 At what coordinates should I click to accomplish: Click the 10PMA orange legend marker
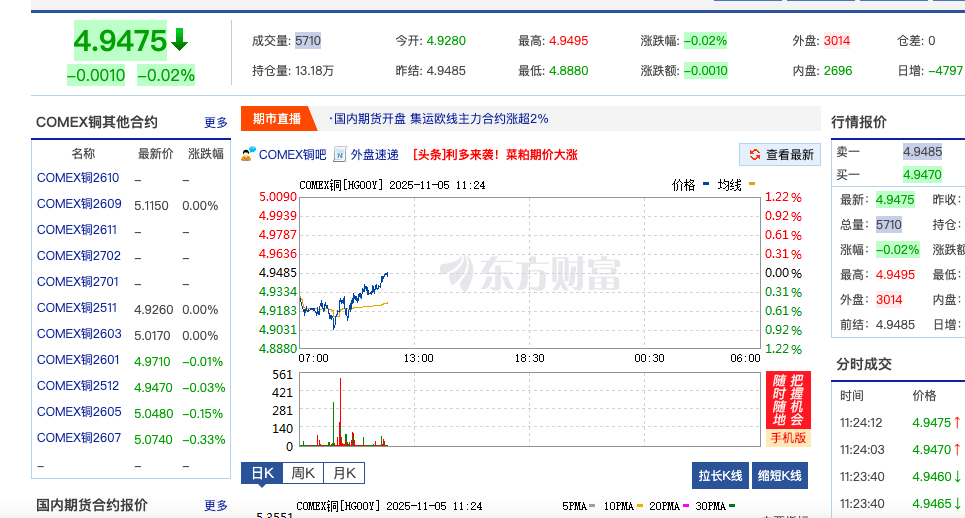[x=639, y=506]
